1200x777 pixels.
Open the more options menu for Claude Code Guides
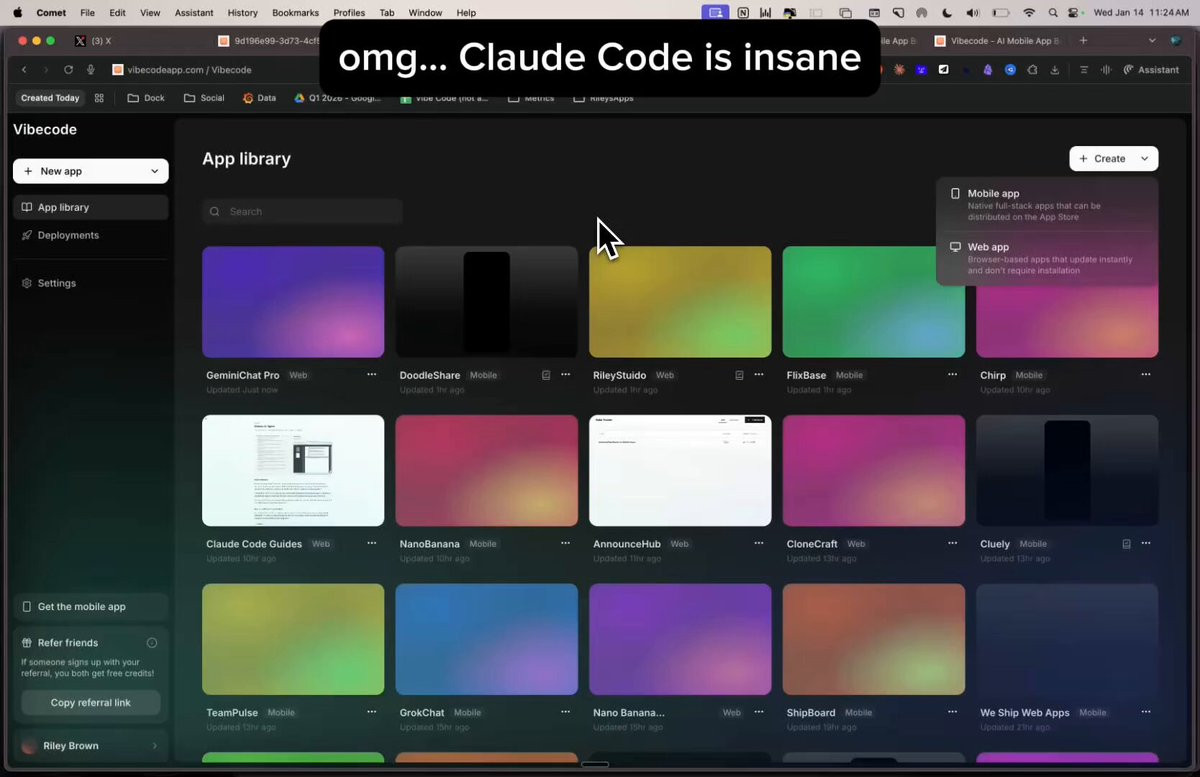pos(372,544)
